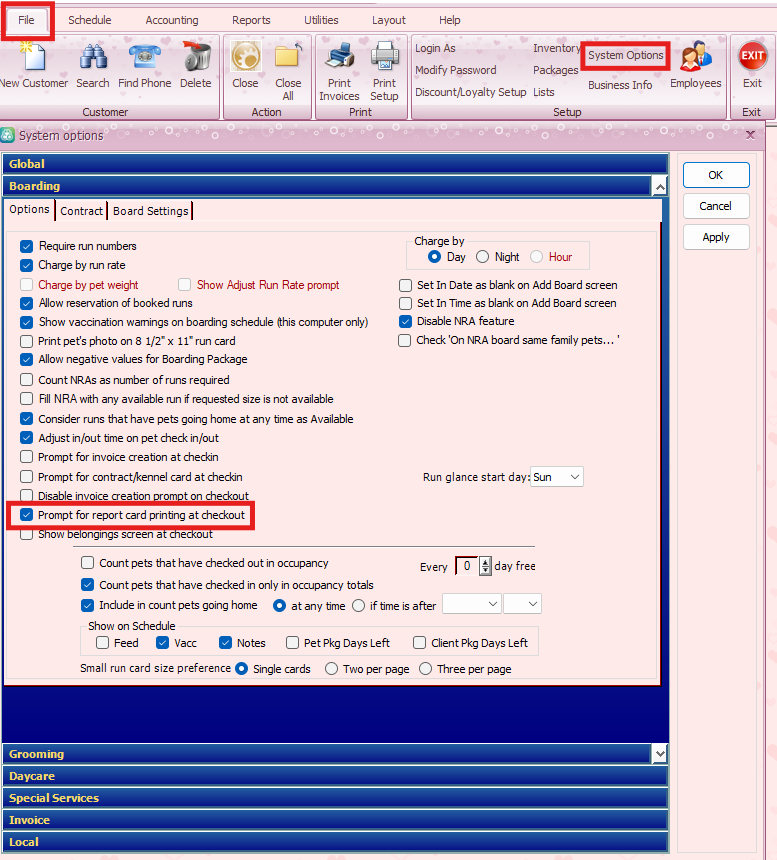Expand the Local section header
Image resolution: width=777 pixels, height=860 pixels.
click(x=335, y=842)
